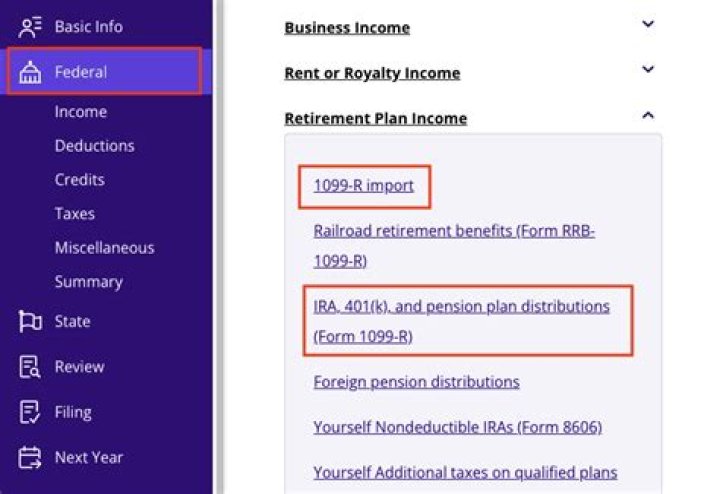This screenshot has width=720, height=494.
Task: Select Credits under Federal
Action: pyautogui.click(x=80, y=180)
